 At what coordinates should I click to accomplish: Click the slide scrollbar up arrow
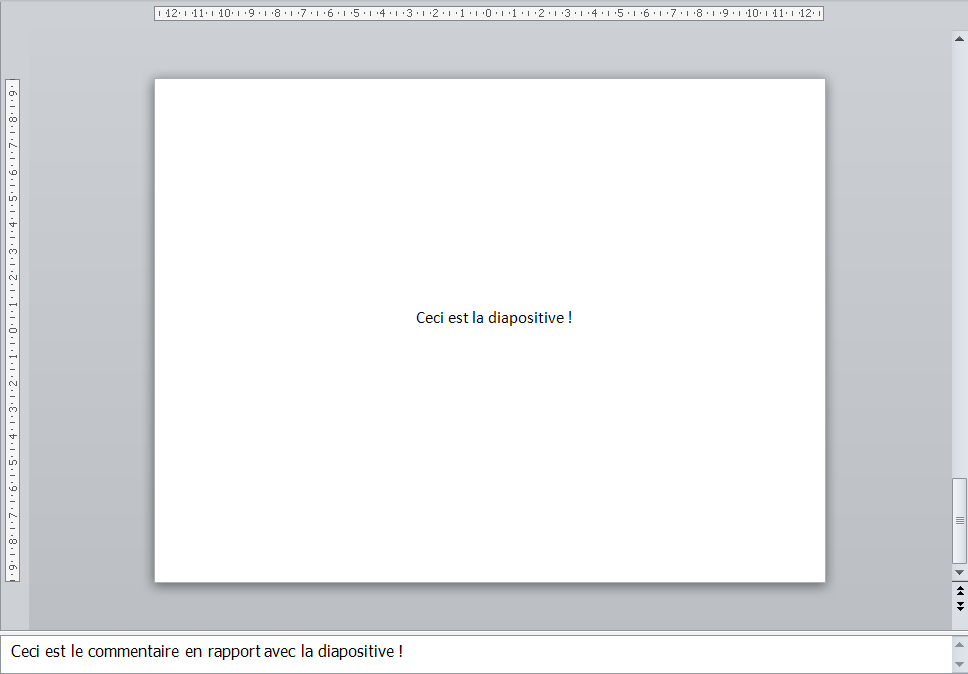pyautogui.click(x=960, y=37)
